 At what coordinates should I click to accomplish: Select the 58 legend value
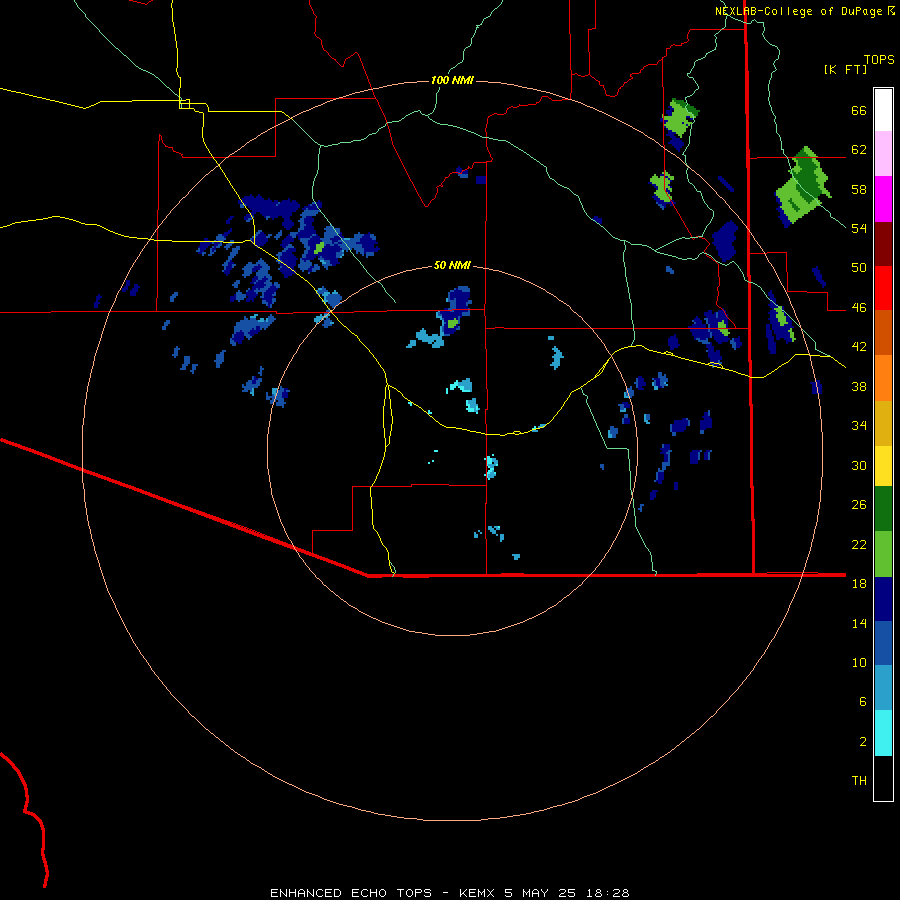coord(859,189)
